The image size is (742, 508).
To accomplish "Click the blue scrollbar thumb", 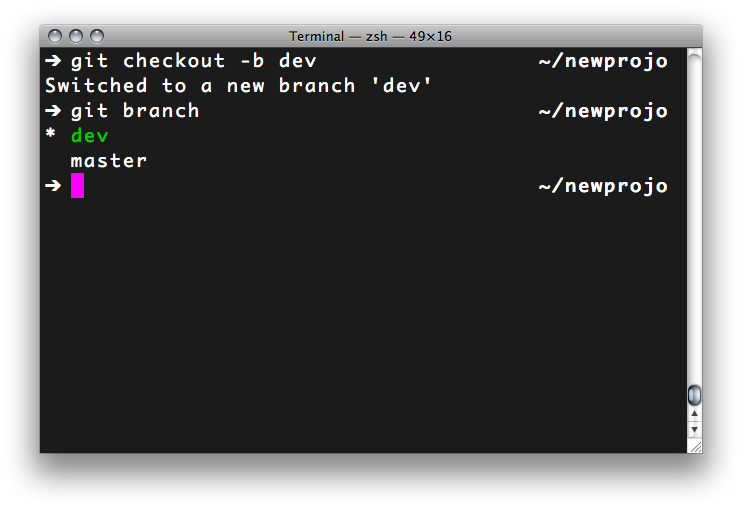I will pyautogui.click(x=694, y=395).
